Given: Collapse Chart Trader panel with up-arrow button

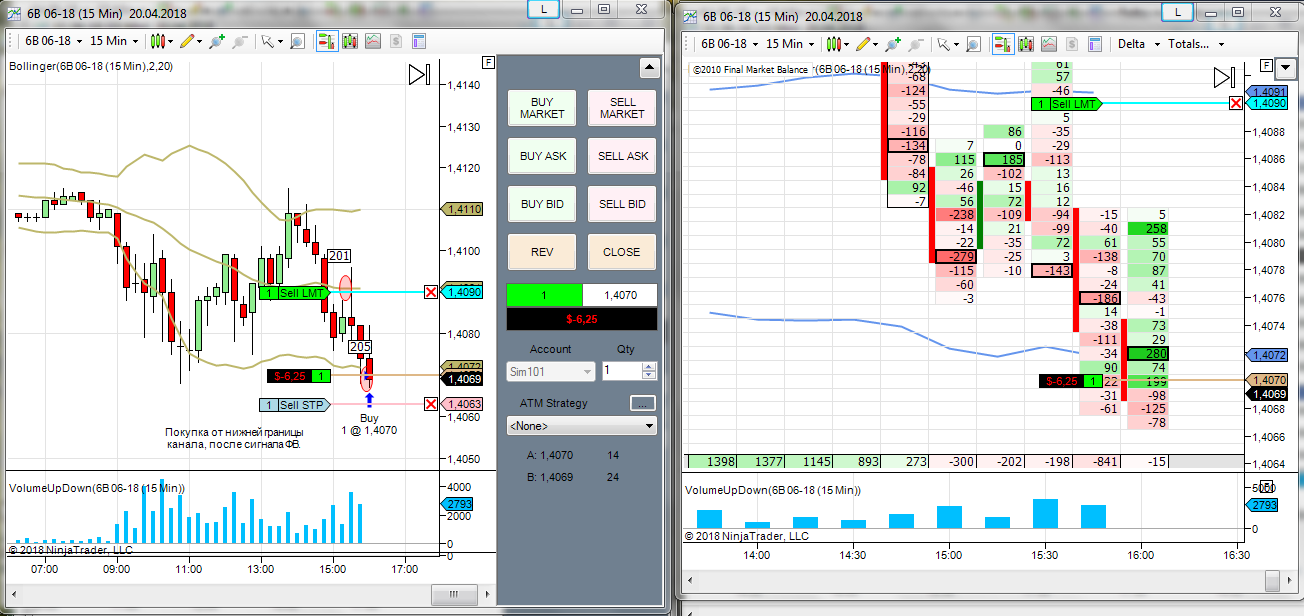Looking at the screenshot, I should pyautogui.click(x=649, y=68).
